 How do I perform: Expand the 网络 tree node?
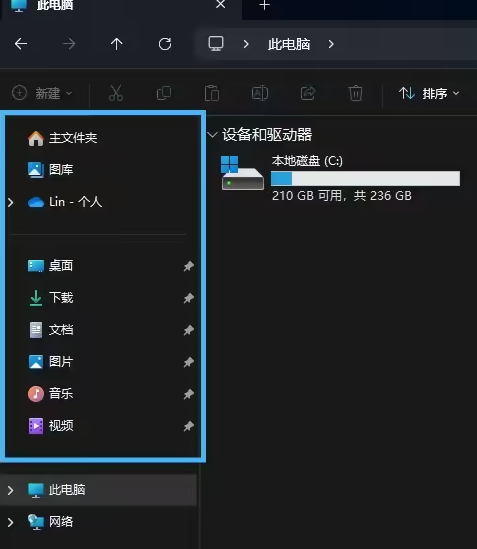pyautogui.click(x=11, y=522)
